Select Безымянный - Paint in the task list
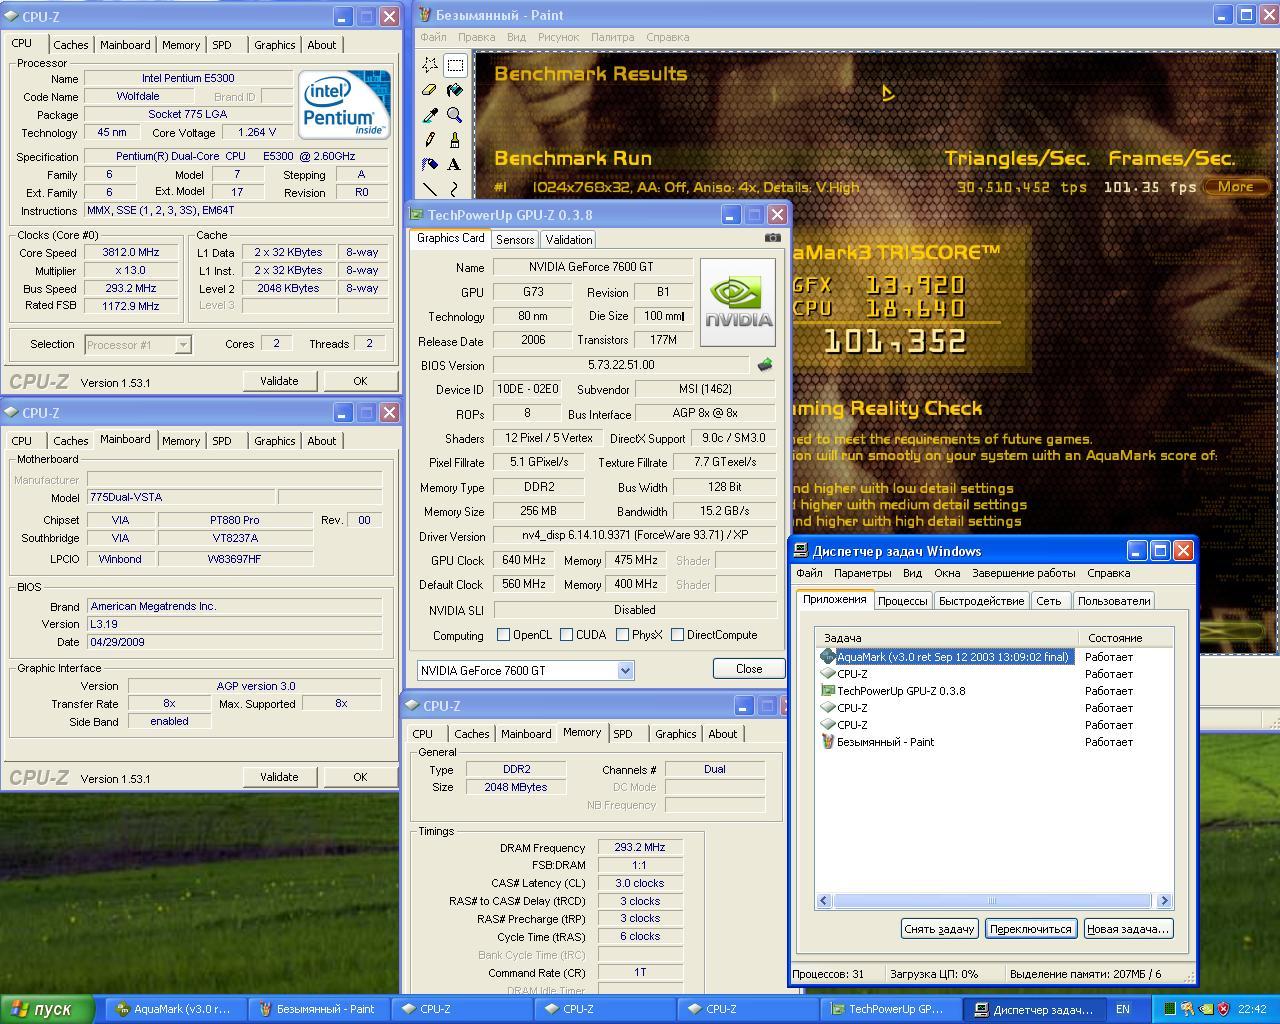The image size is (1280, 1024). (885, 742)
